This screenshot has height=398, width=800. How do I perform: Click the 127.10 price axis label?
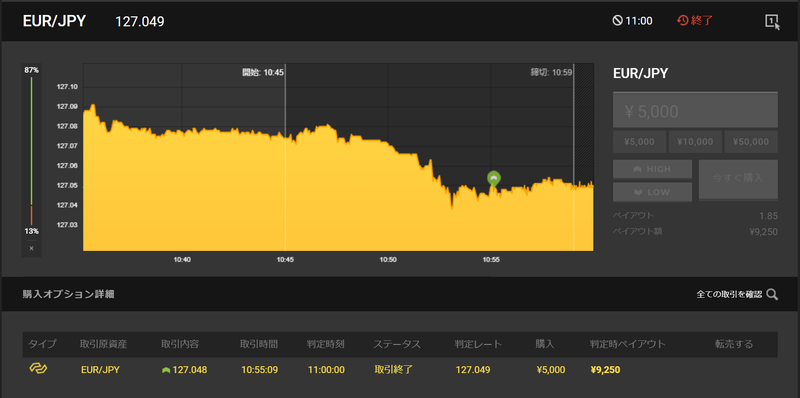click(67, 87)
